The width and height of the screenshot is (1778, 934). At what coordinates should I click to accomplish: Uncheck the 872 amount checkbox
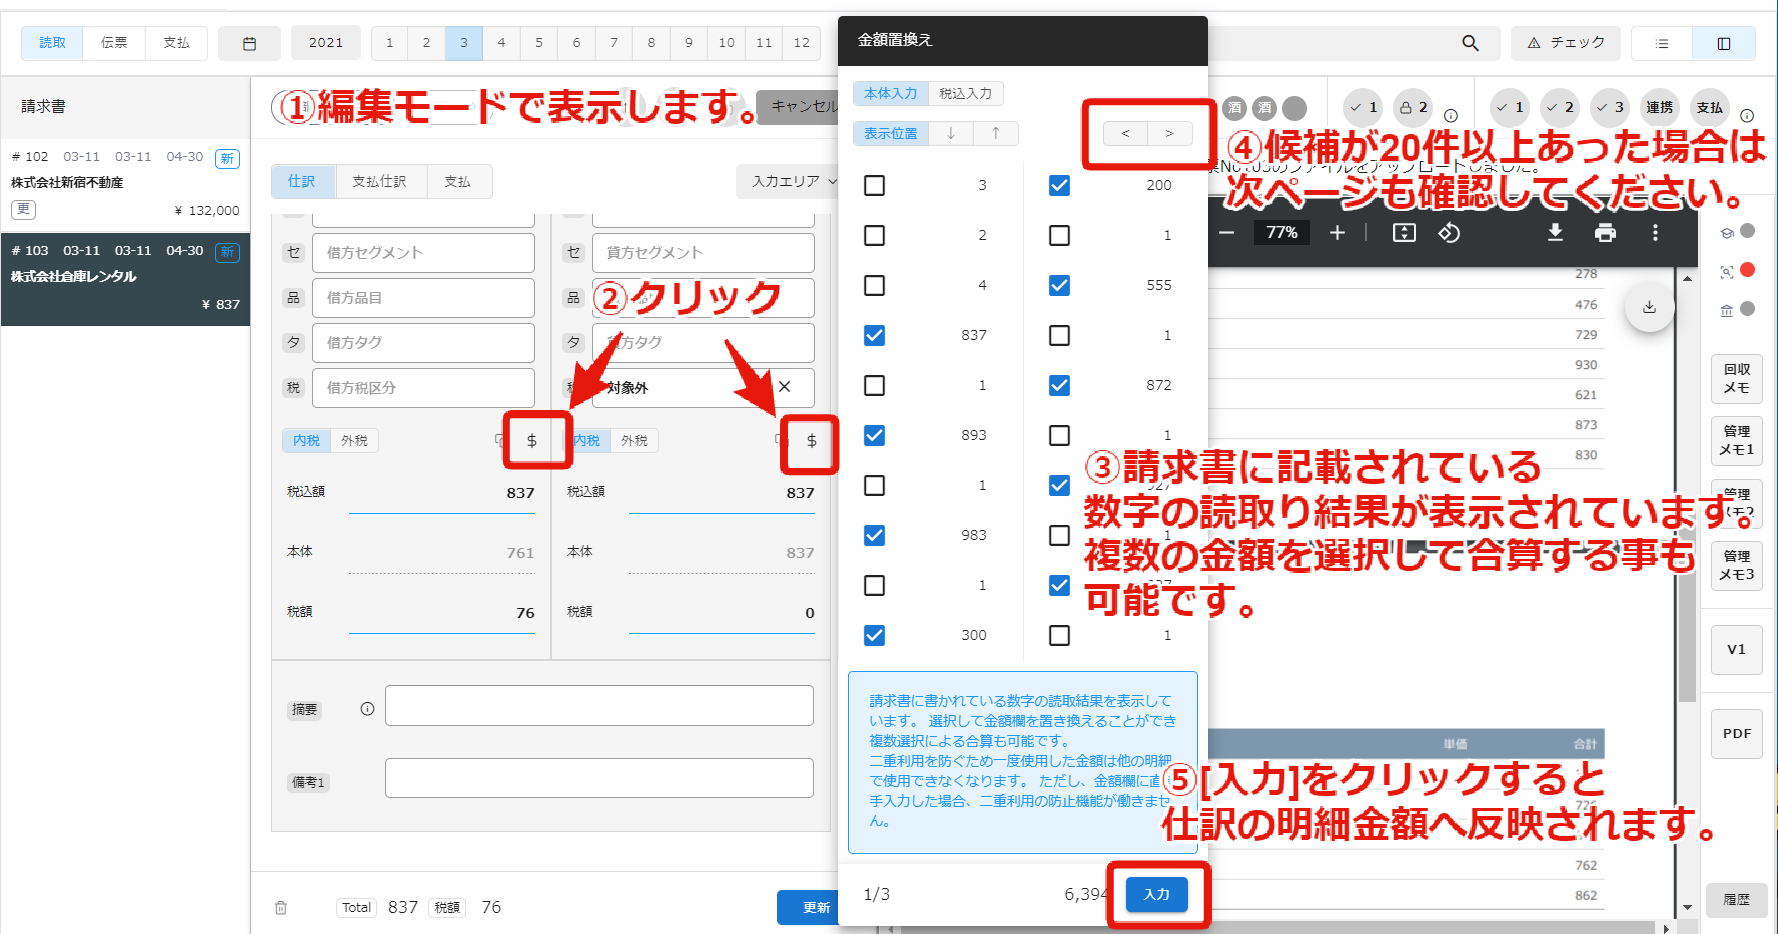click(x=1059, y=385)
